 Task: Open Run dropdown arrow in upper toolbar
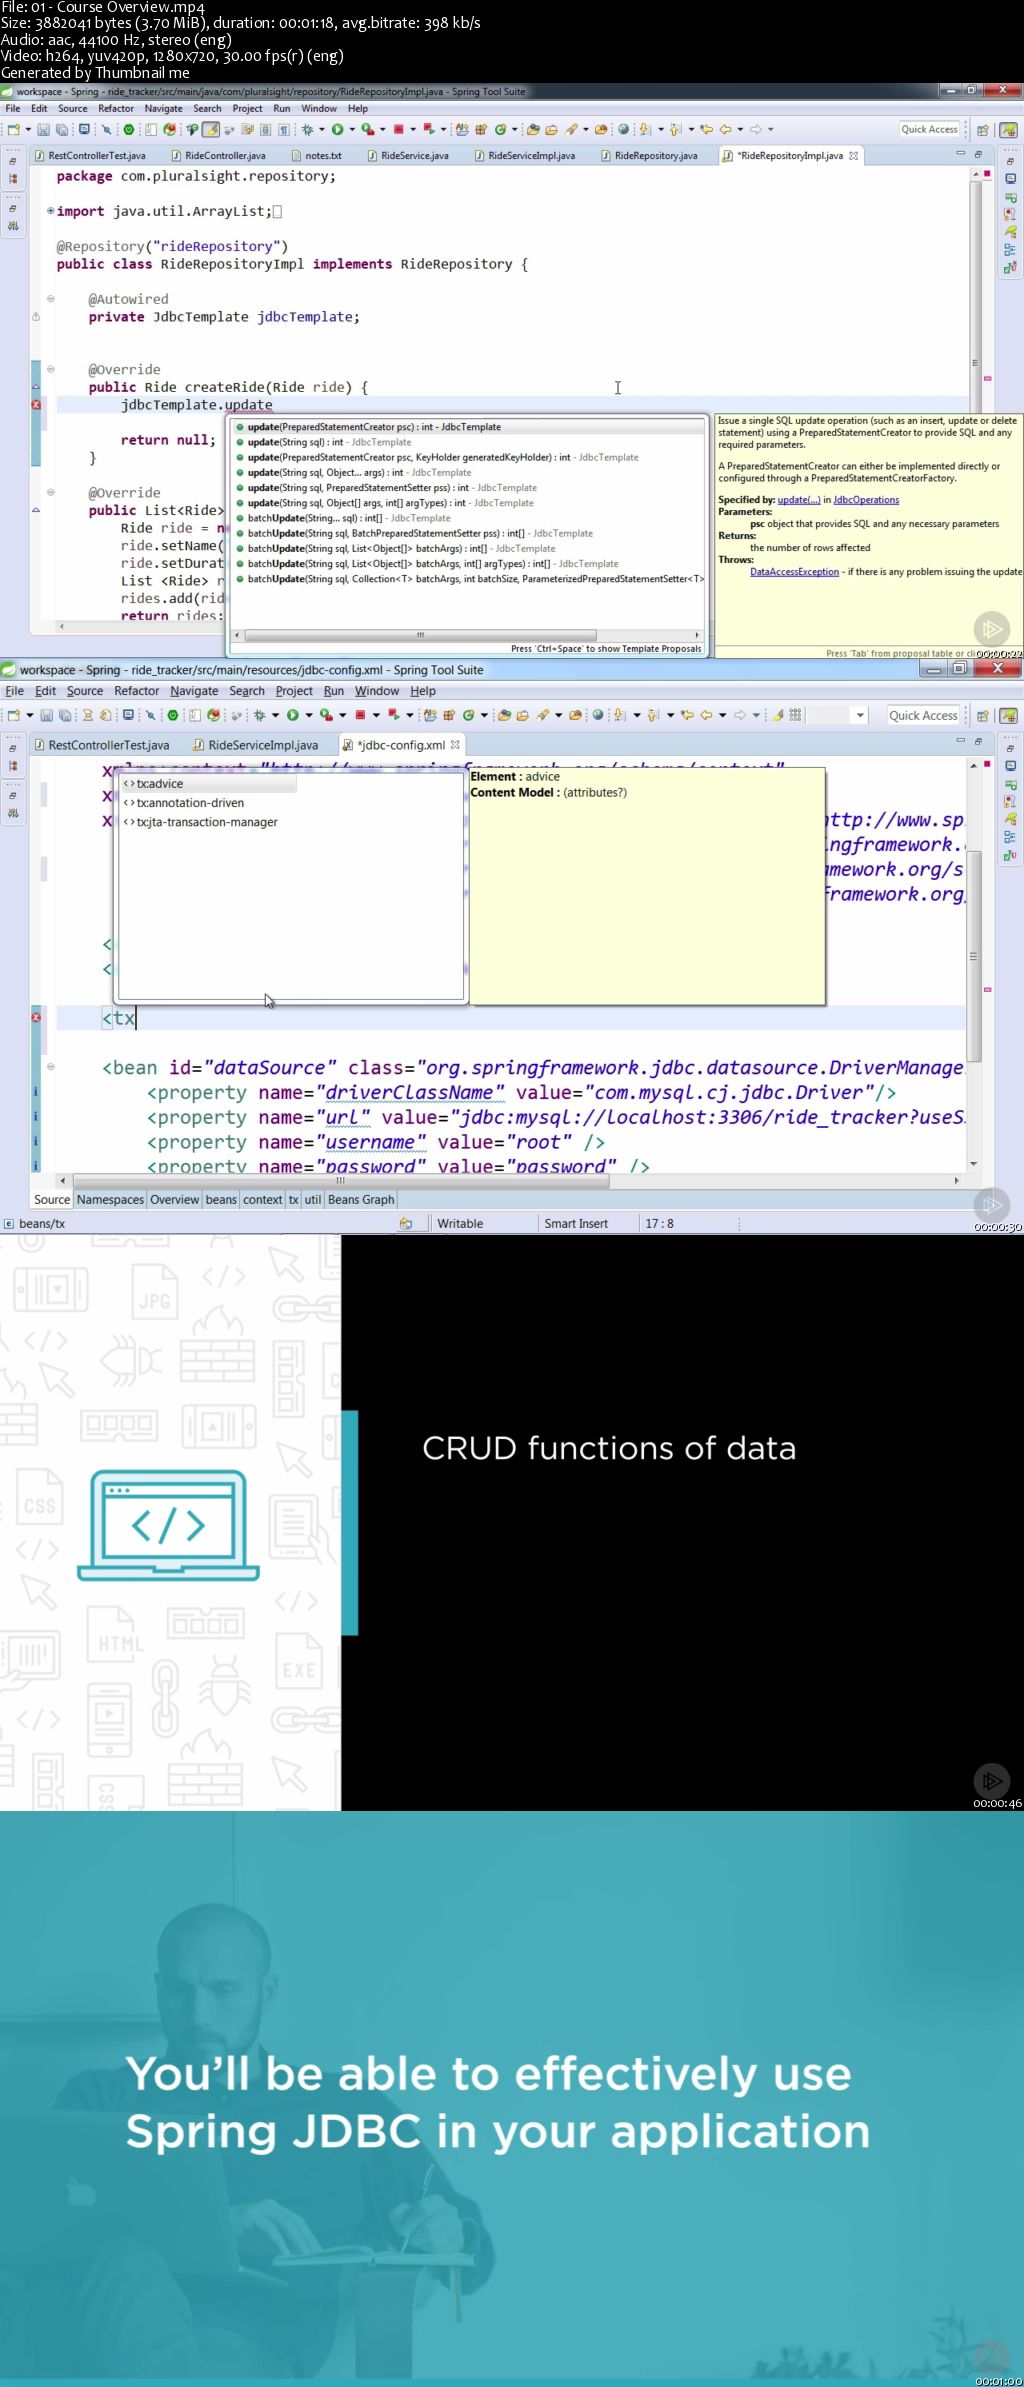tap(351, 130)
